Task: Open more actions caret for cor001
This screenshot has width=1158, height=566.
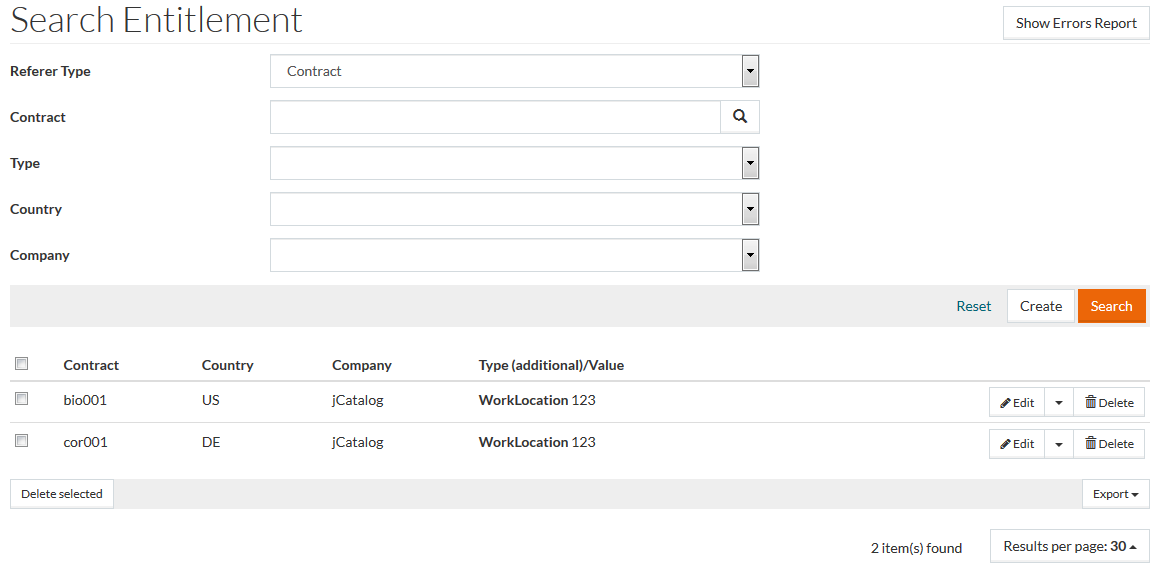Action: click(x=1059, y=444)
